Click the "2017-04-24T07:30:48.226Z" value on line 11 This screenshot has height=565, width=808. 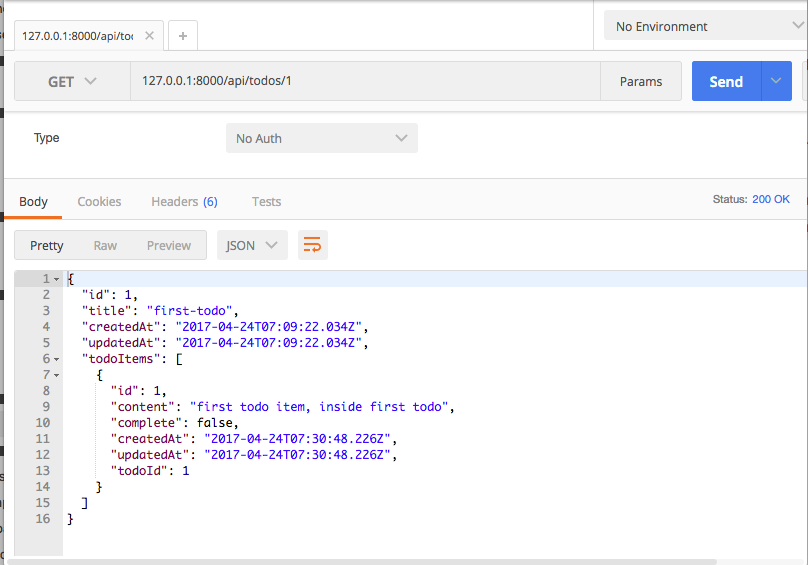point(297,439)
